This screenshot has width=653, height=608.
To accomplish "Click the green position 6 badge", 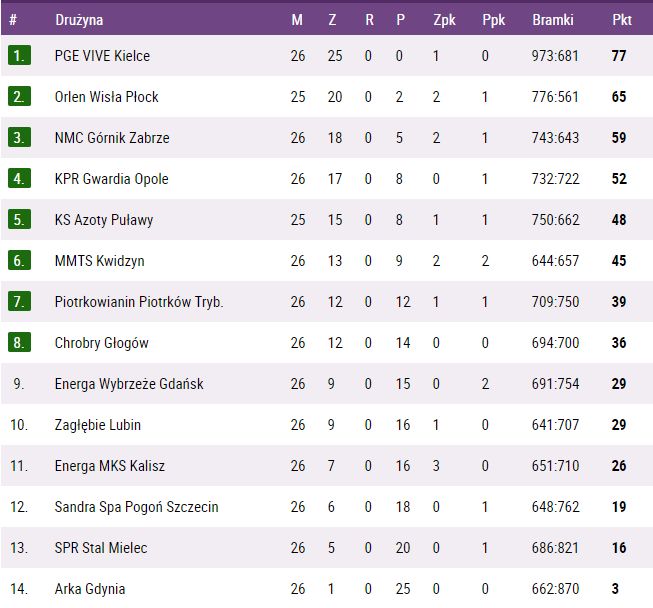I will 20,261.
